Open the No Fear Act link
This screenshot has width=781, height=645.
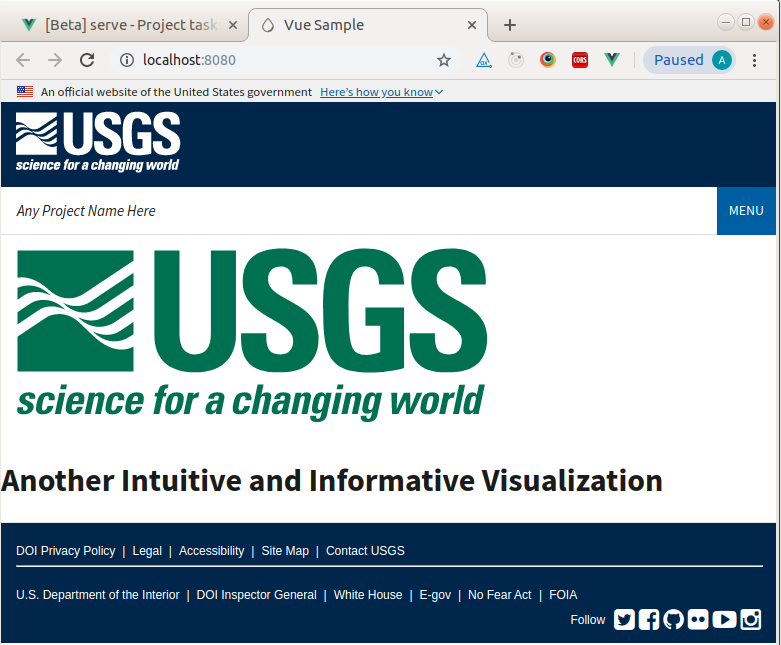[x=500, y=595]
